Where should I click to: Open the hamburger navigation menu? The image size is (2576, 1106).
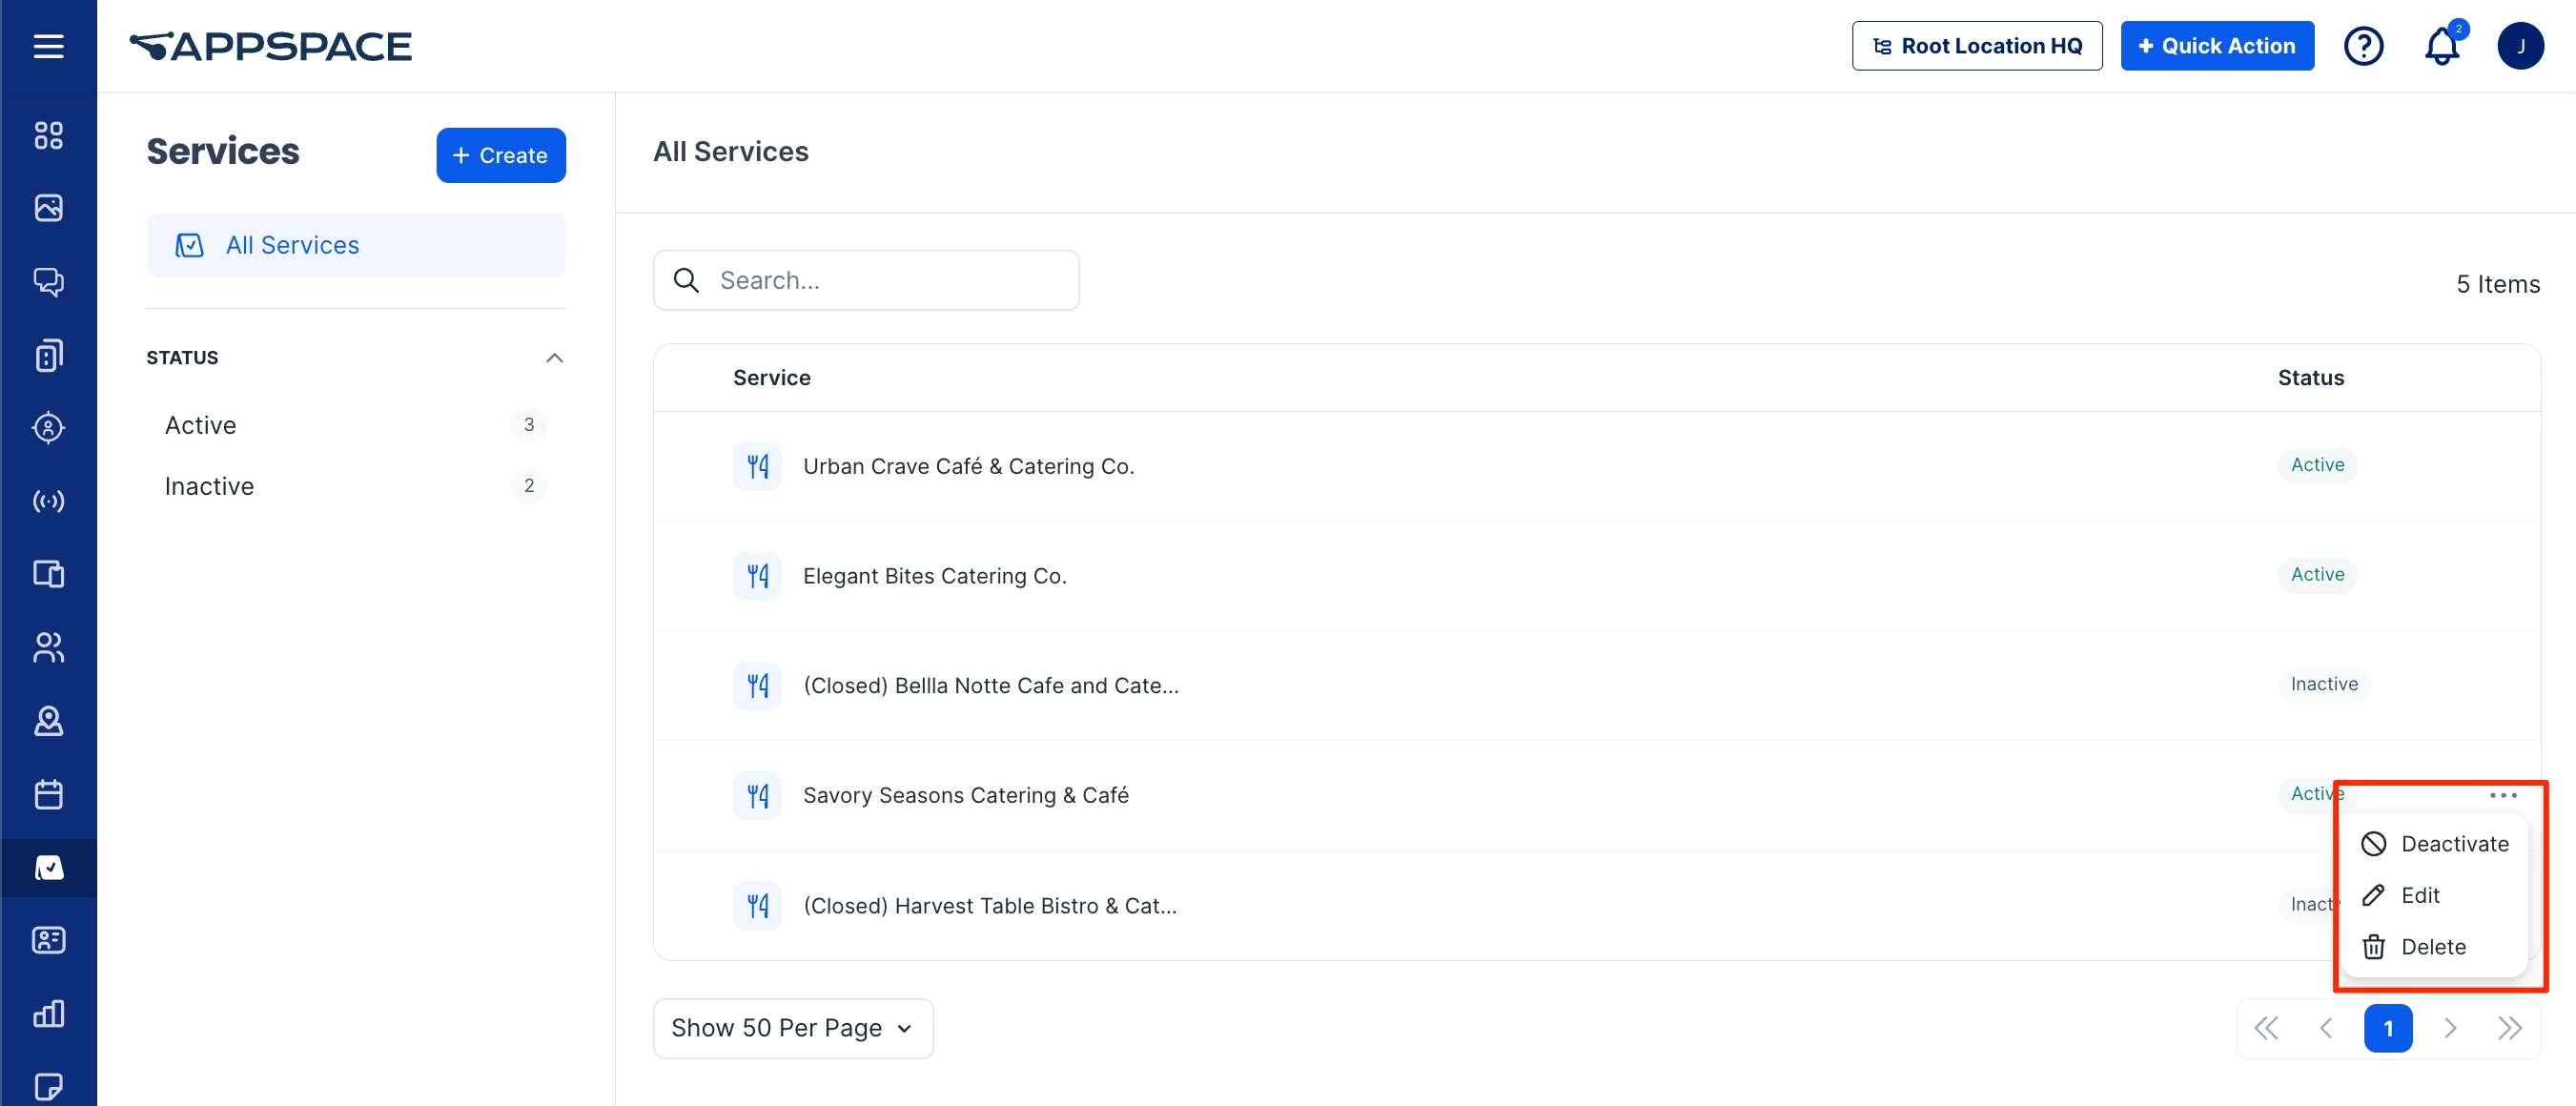(x=48, y=46)
